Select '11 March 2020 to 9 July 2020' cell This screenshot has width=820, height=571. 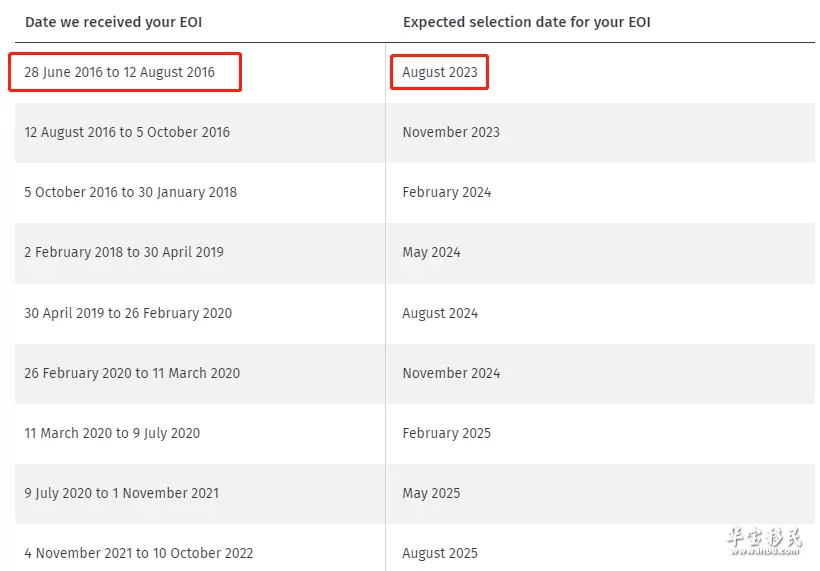(112, 433)
